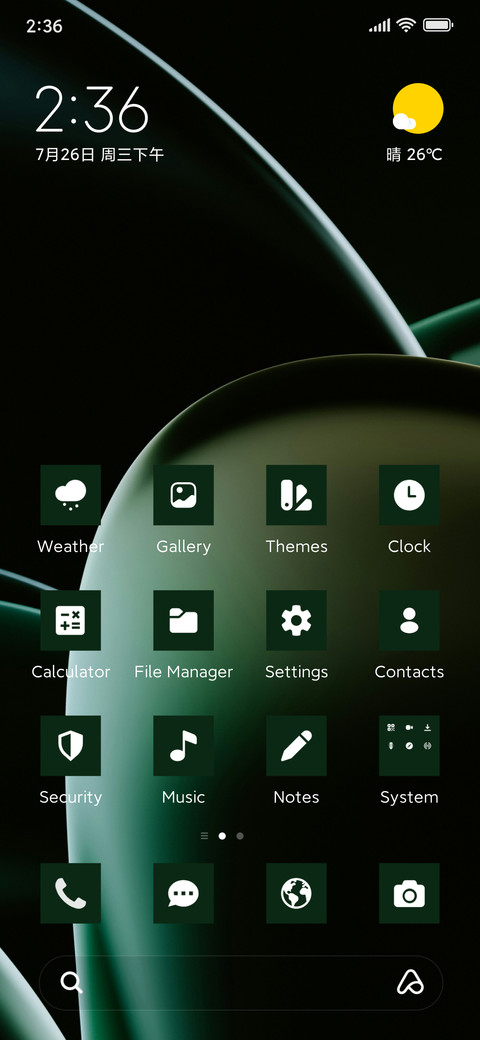Launch the Security shield app
This screenshot has height=1040, width=480.
pyautogui.click(x=70, y=746)
